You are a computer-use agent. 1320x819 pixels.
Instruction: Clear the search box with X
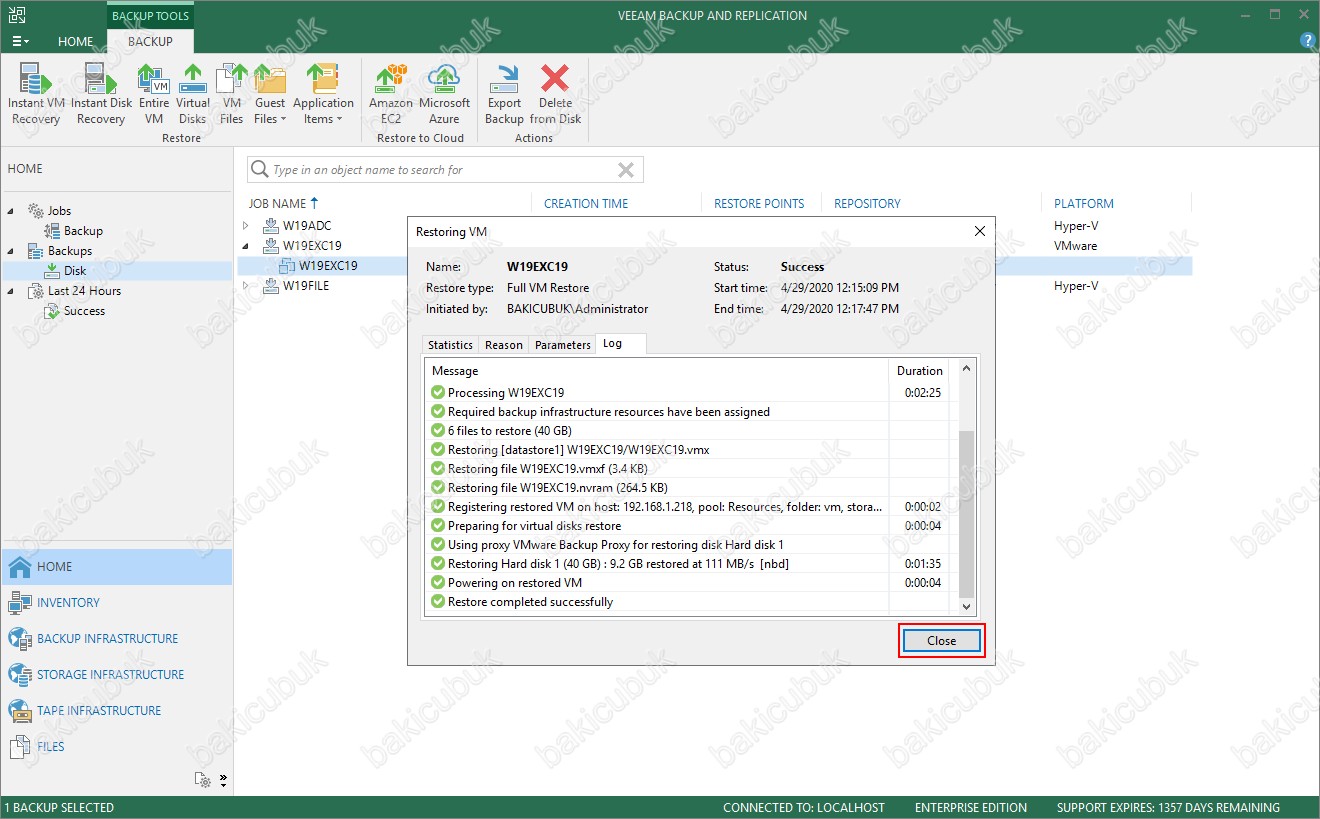tap(626, 170)
